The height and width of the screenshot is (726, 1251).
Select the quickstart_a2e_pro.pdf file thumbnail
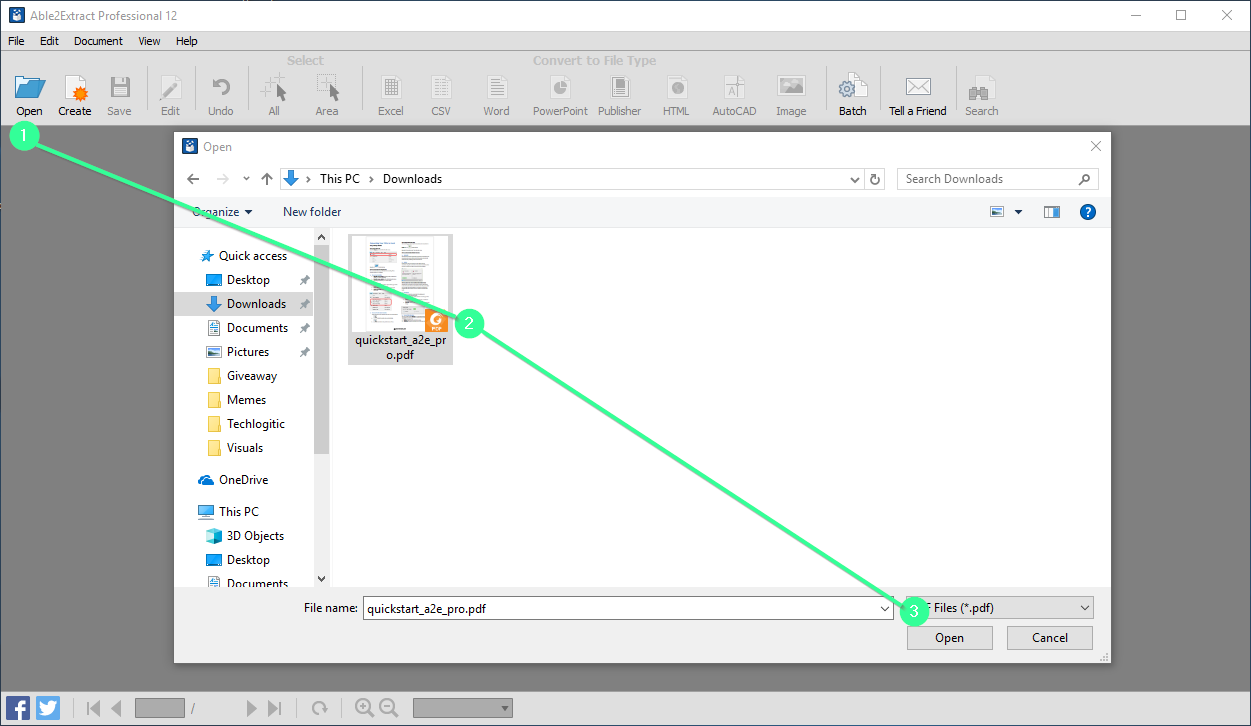click(400, 299)
